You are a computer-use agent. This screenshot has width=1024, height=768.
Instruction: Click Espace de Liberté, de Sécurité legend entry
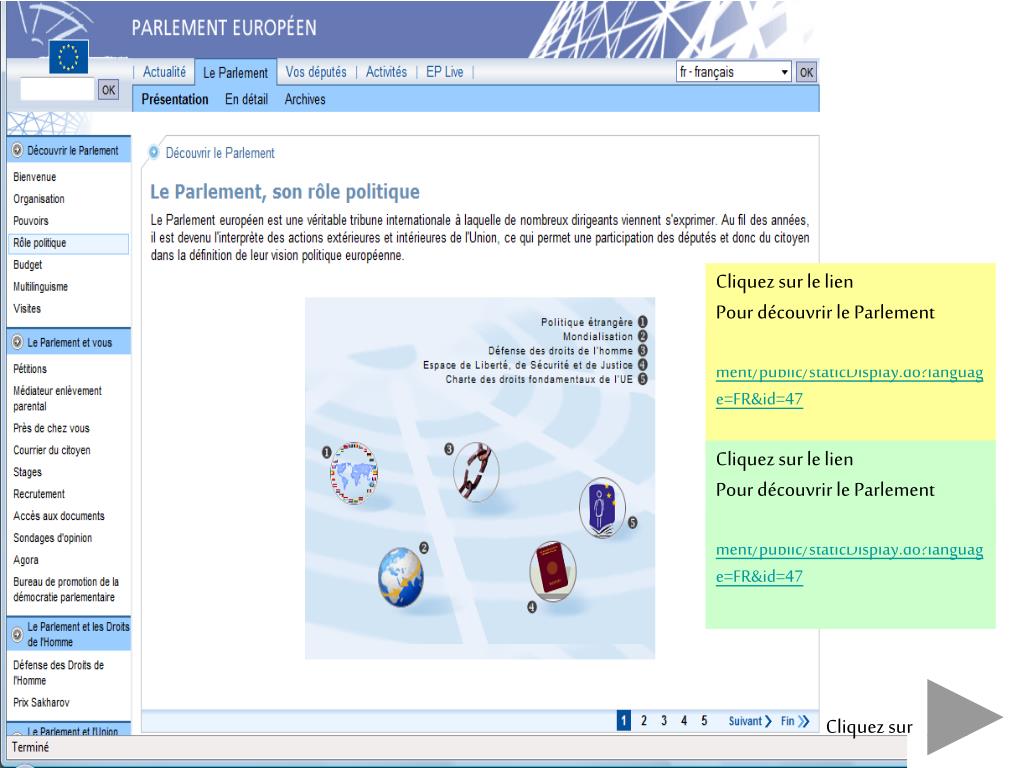tap(535, 365)
